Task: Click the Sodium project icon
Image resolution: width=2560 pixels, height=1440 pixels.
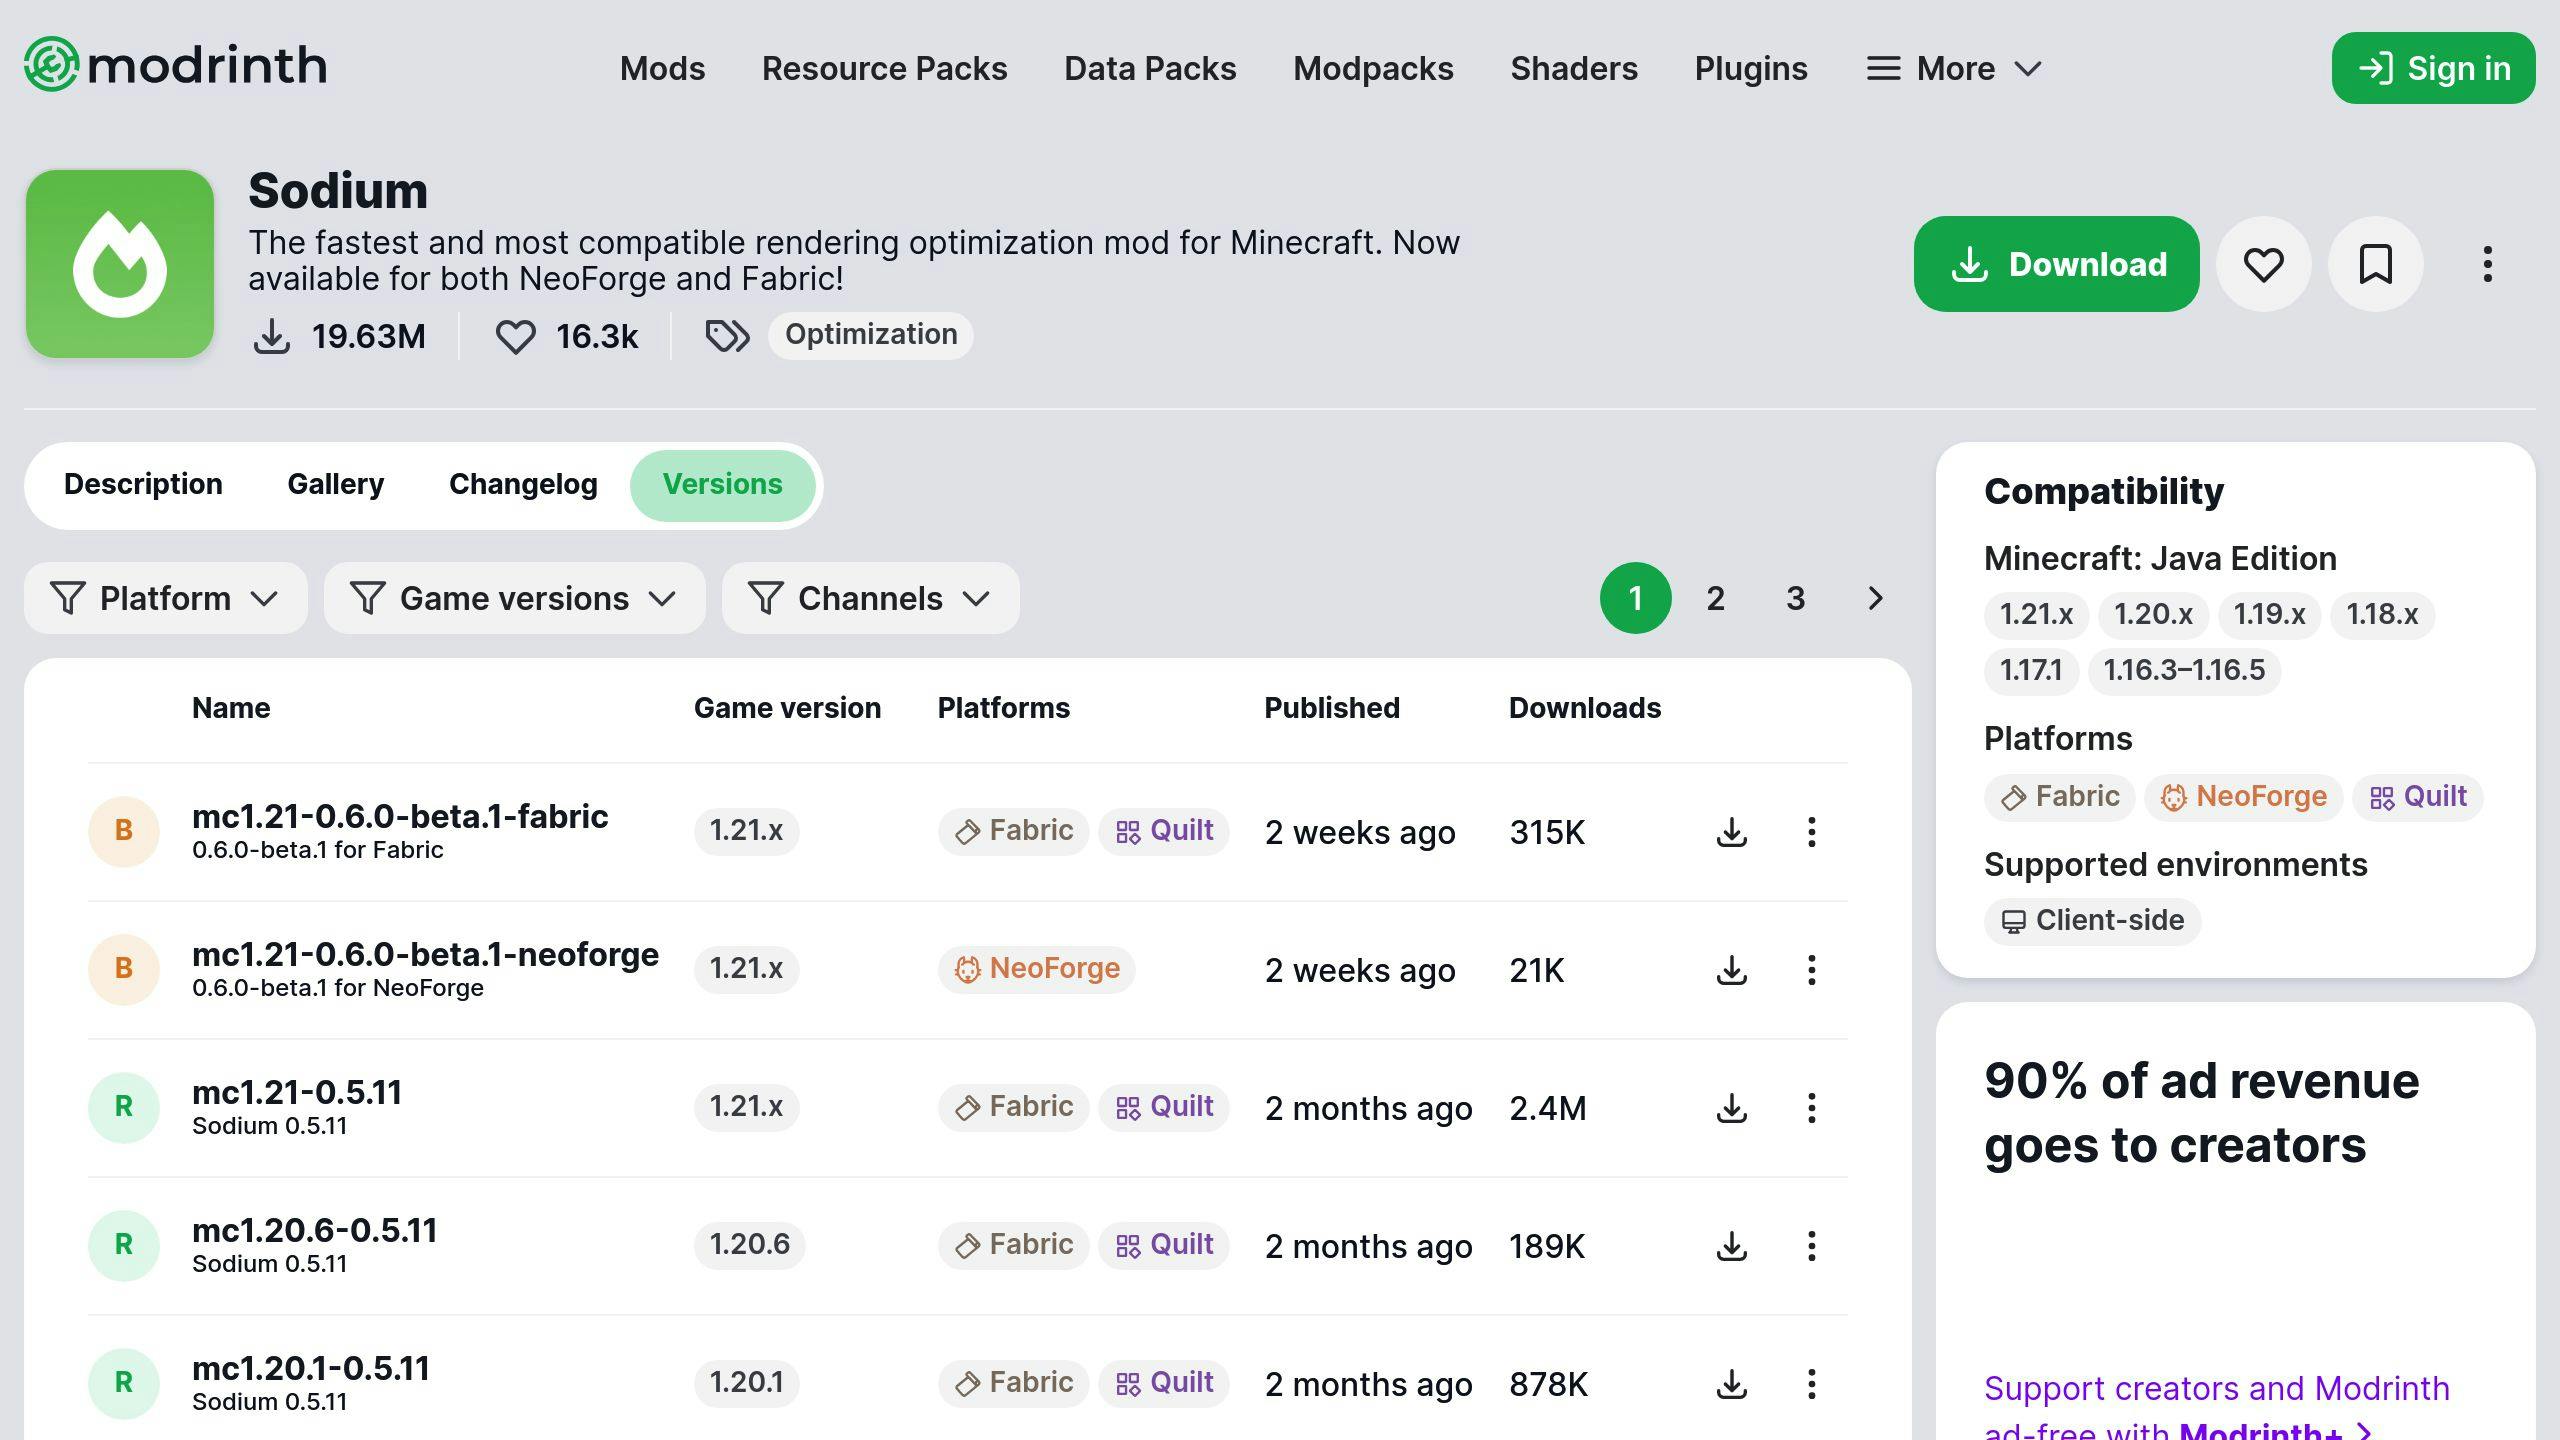Action: click(120, 264)
